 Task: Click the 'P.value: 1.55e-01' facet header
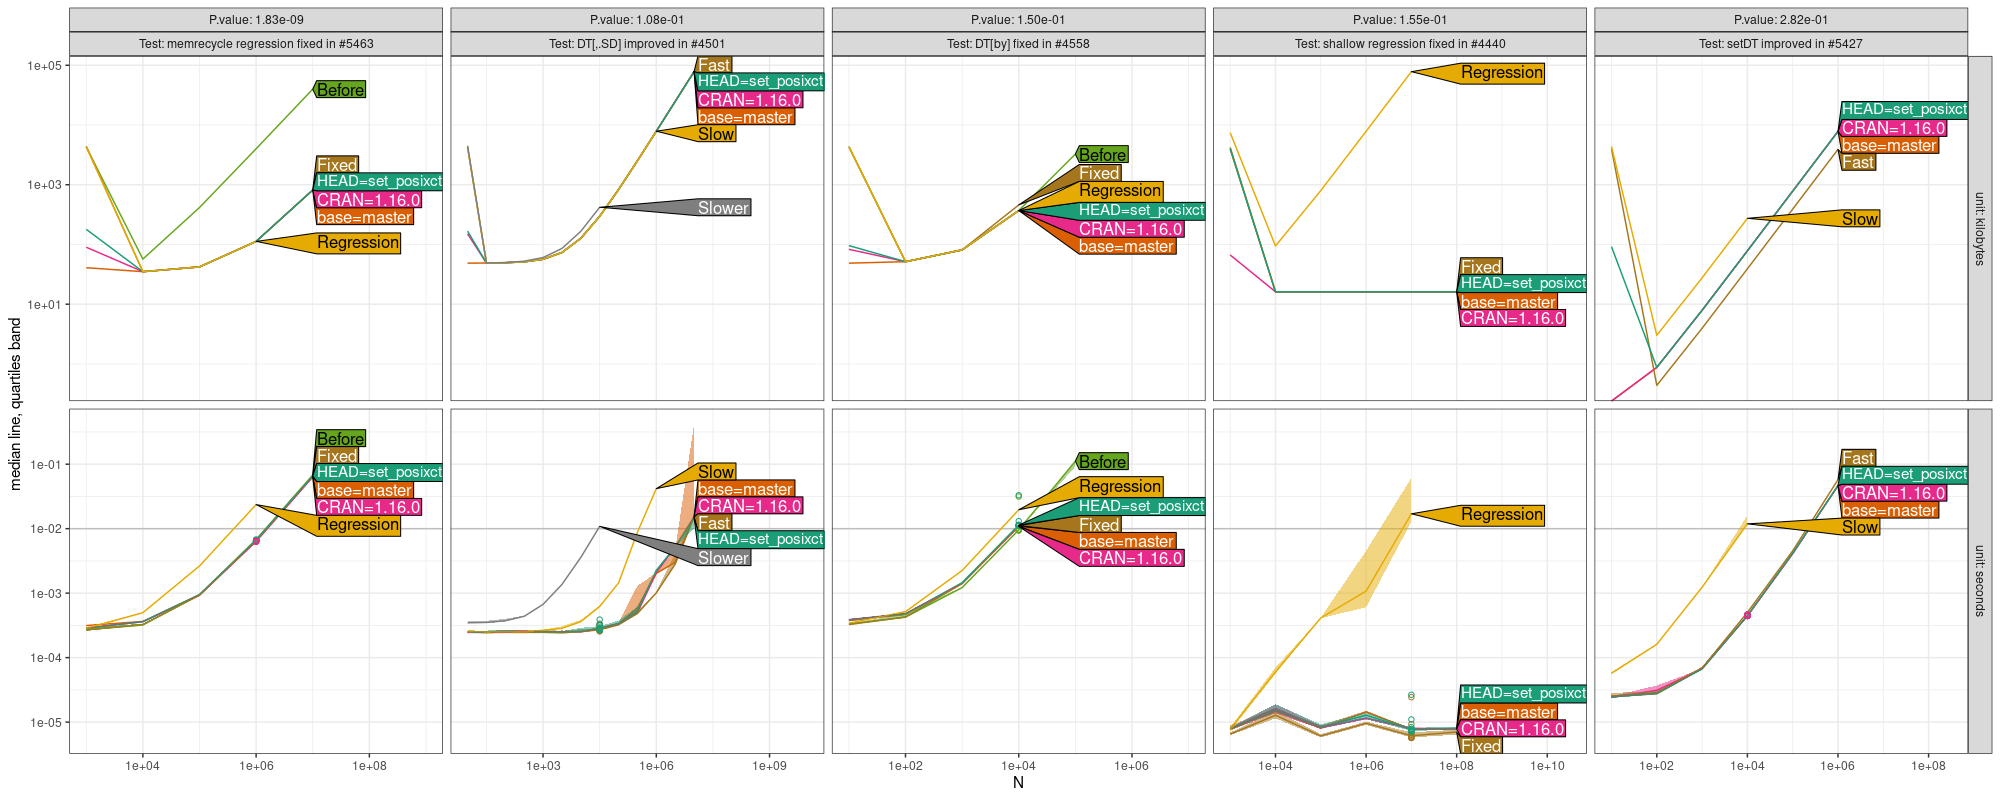coord(1400,20)
